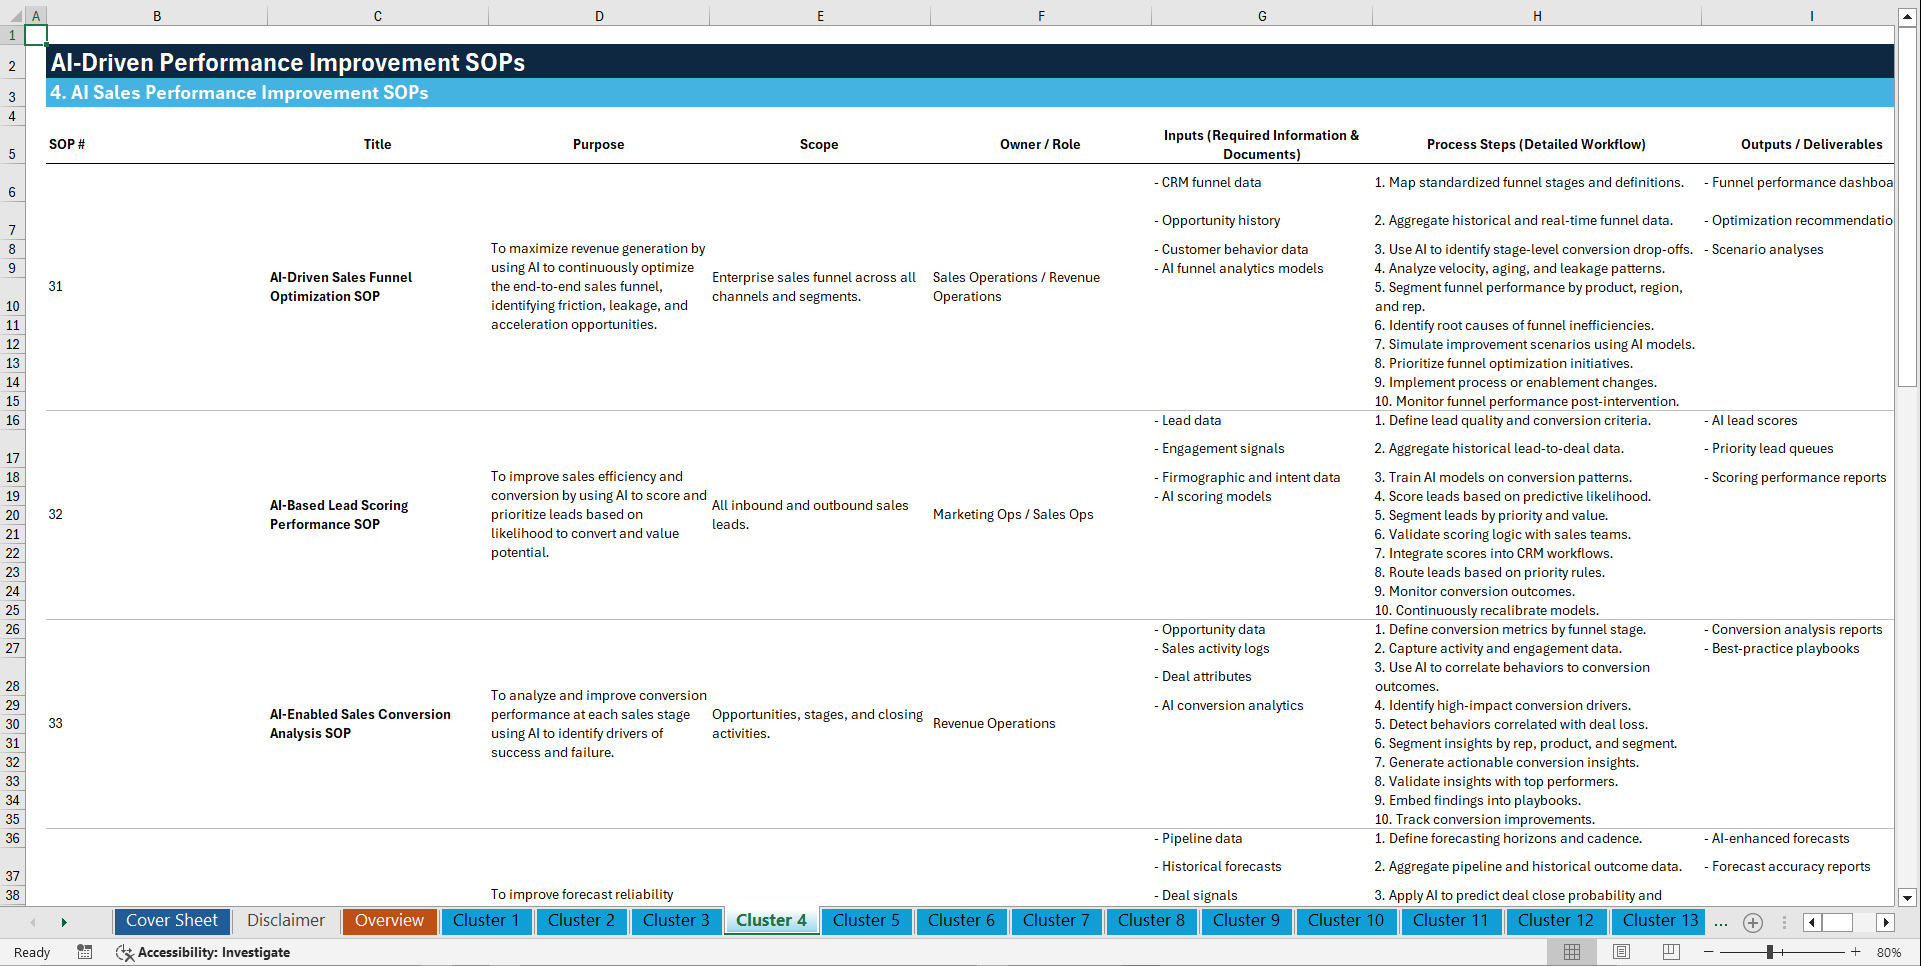Click the sheet options three-dot control
The width and height of the screenshot is (1921, 966).
[x=1784, y=922]
